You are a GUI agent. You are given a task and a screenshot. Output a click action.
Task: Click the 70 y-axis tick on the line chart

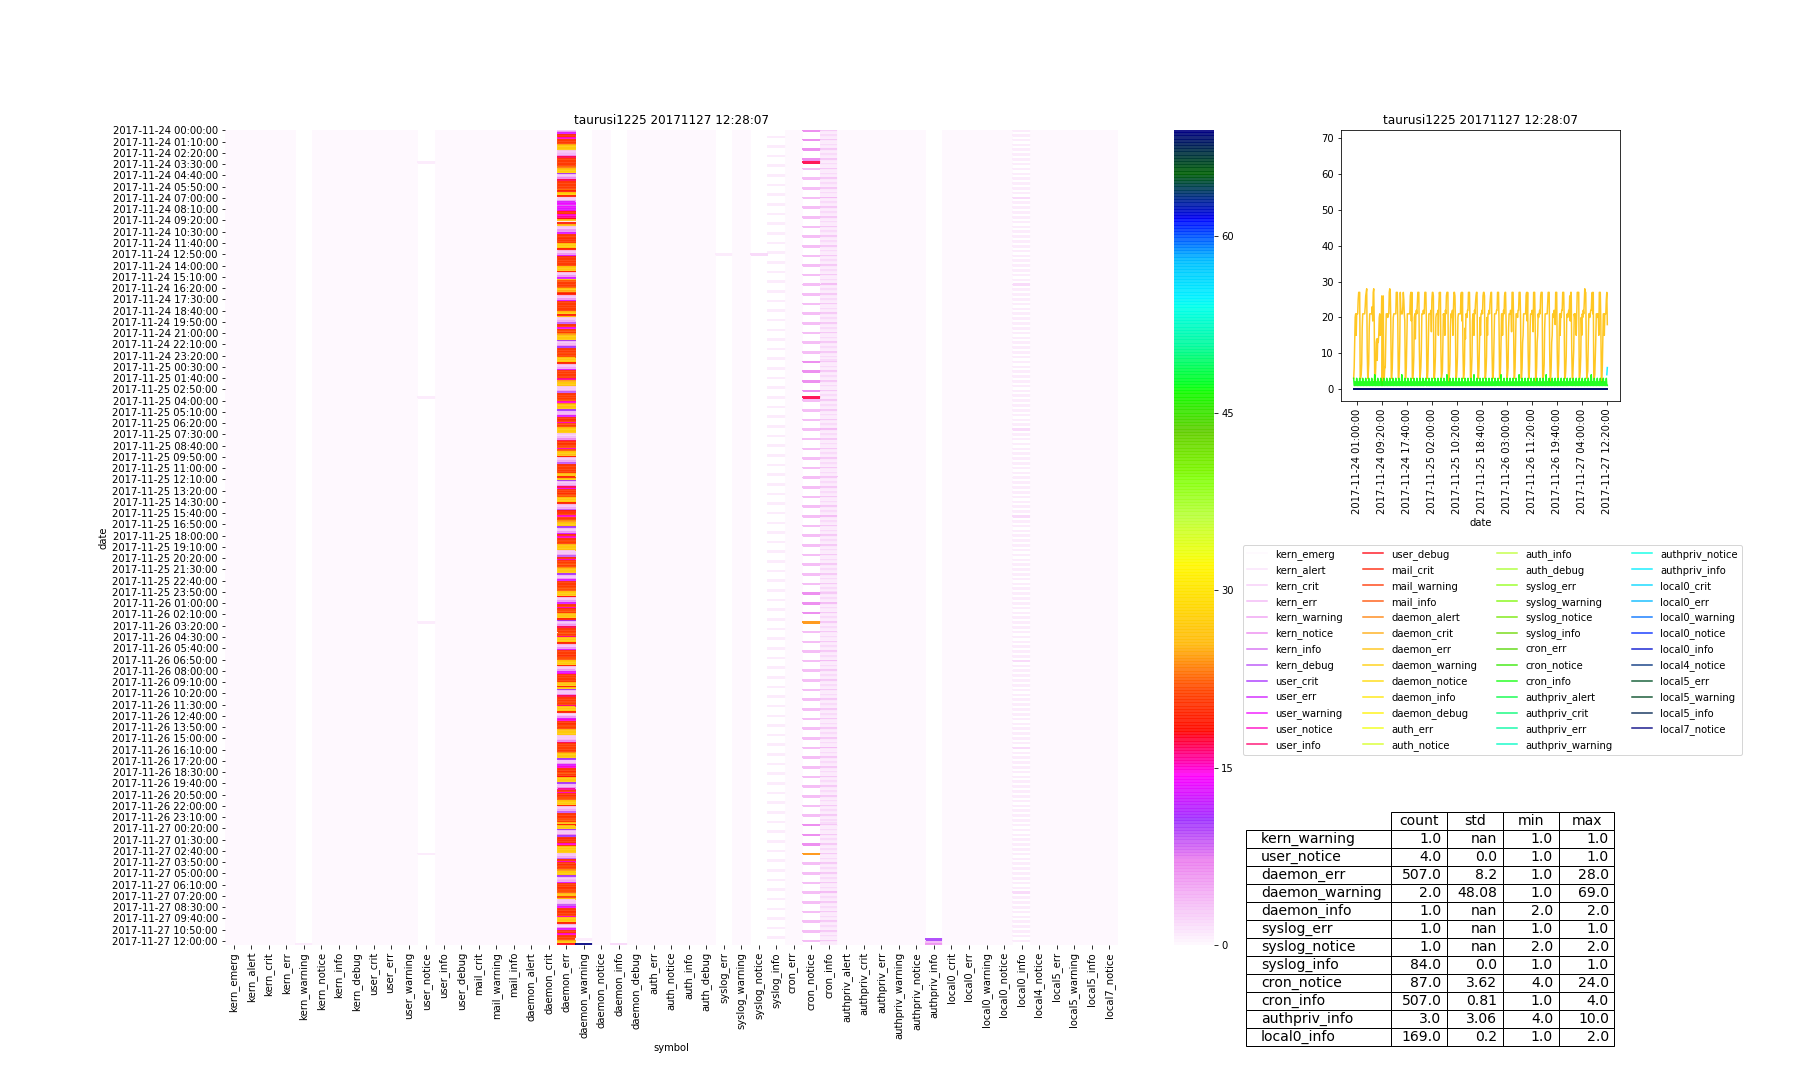coord(1327,138)
